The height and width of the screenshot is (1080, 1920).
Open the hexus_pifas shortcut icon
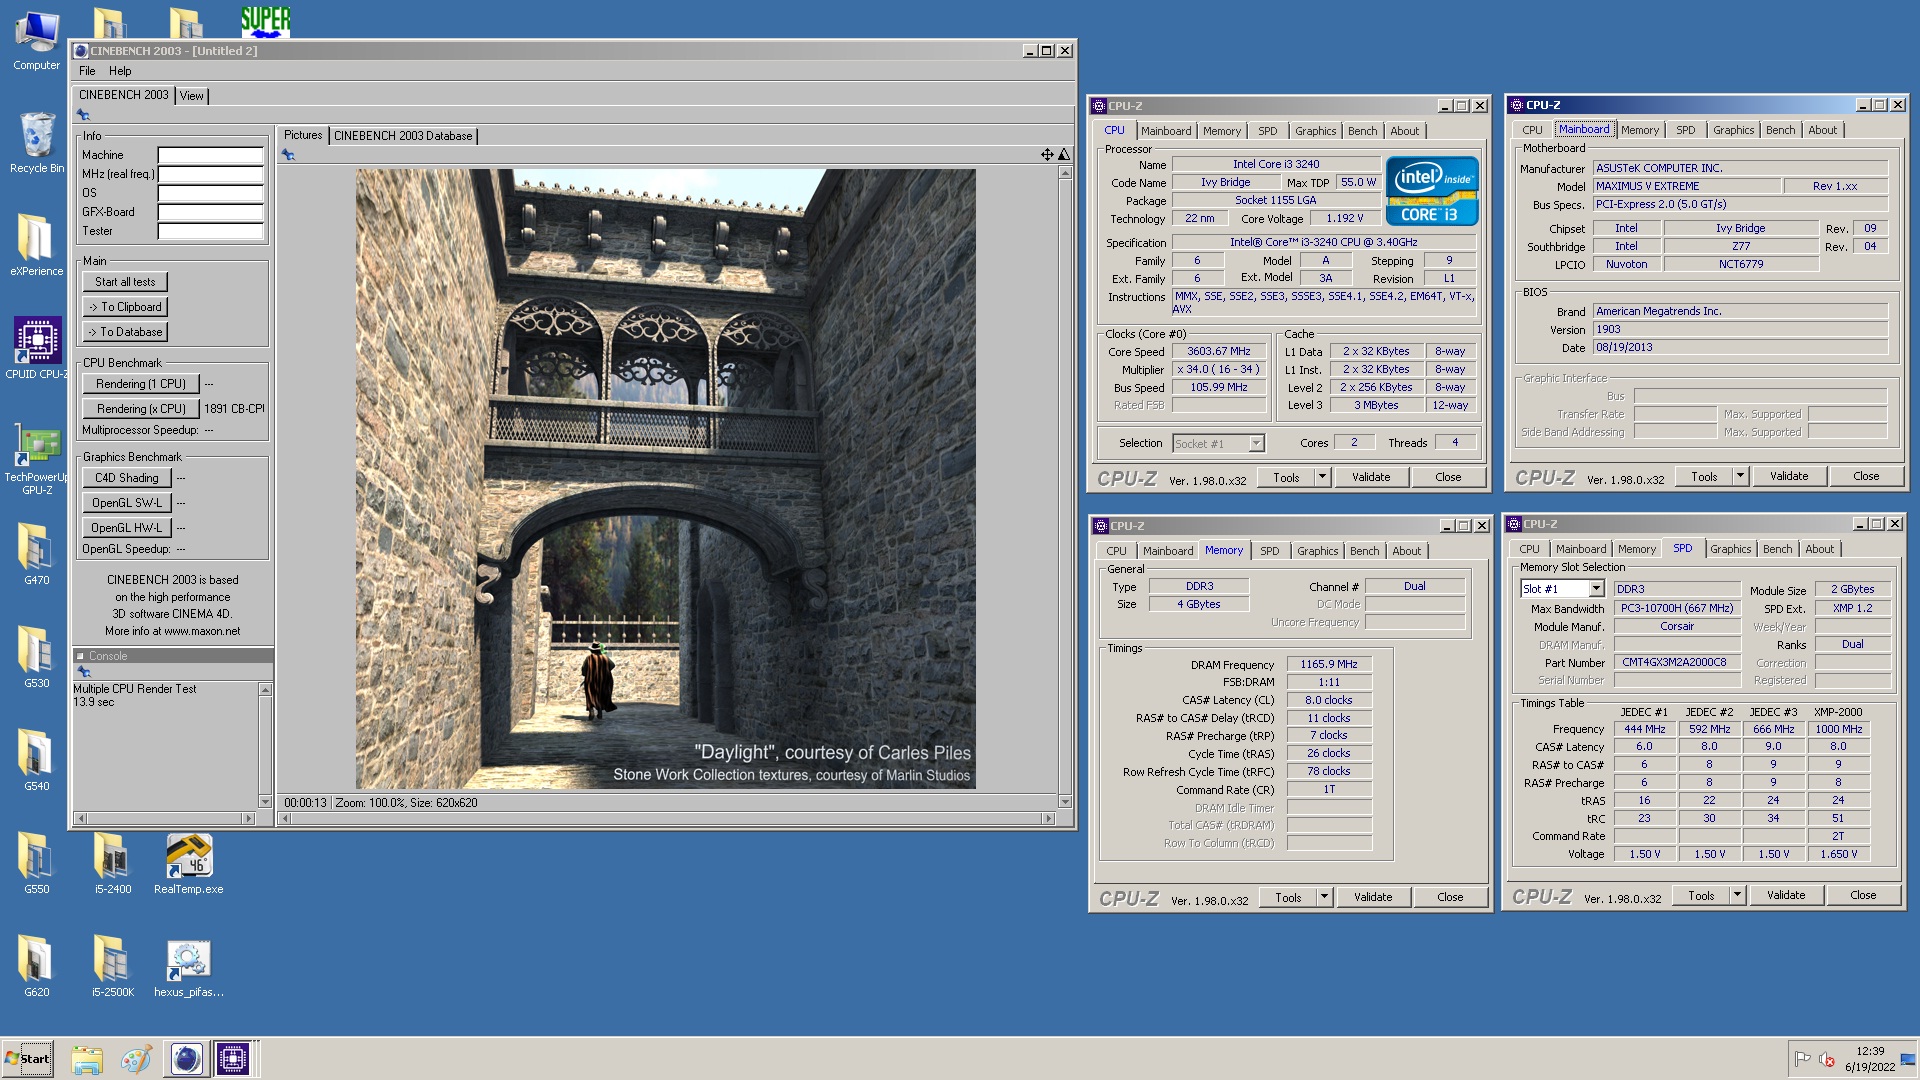point(188,966)
